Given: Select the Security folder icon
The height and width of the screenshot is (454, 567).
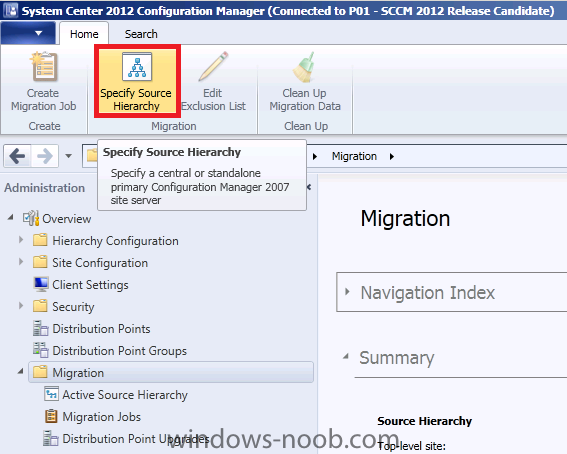Looking at the screenshot, I should tap(40, 306).
